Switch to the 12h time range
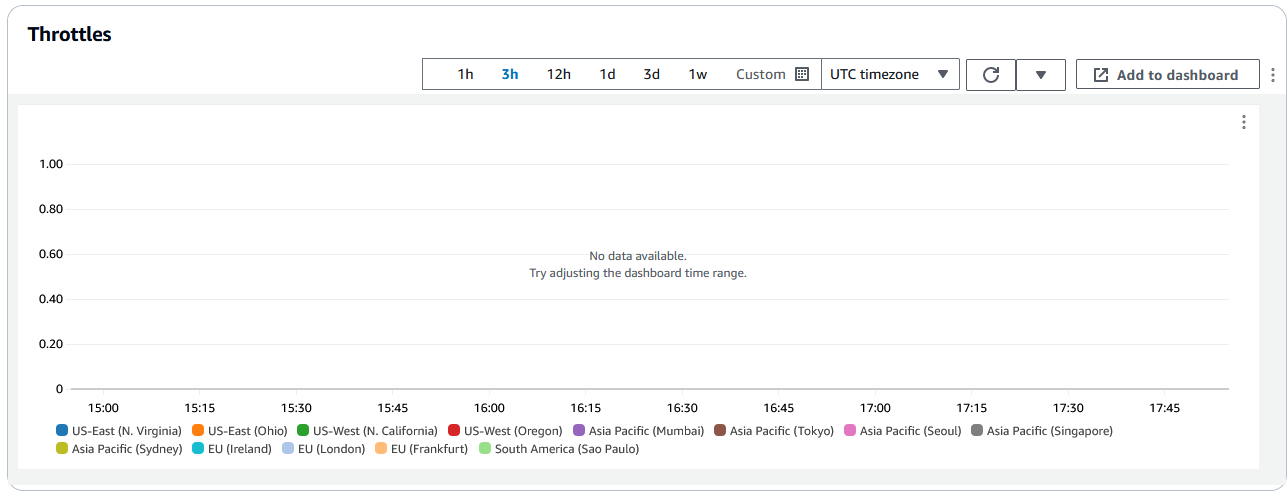Viewport: 1287px width, 498px height. [558, 74]
